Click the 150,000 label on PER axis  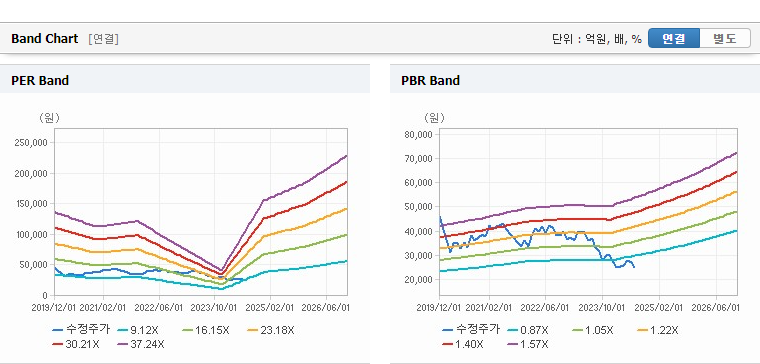click(32, 204)
